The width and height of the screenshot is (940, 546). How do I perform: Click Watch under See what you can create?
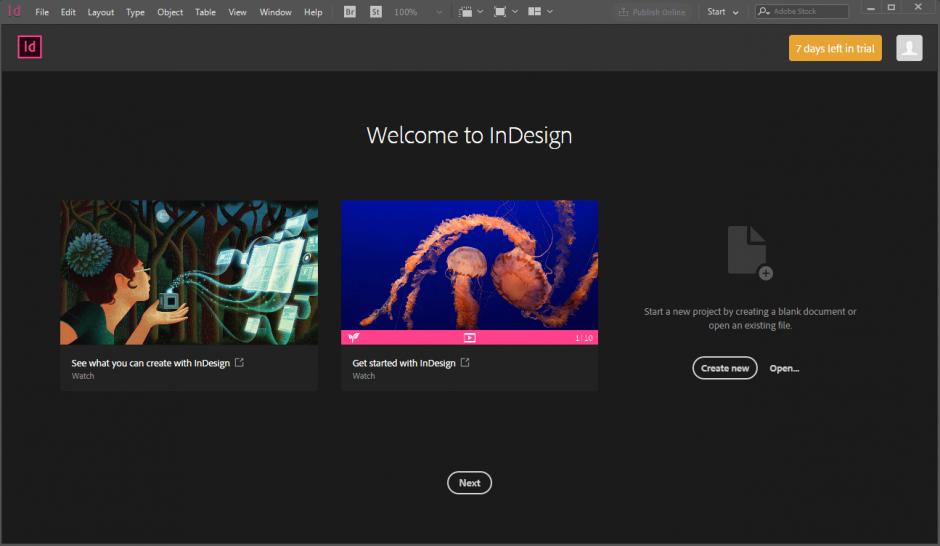pos(83,376)
